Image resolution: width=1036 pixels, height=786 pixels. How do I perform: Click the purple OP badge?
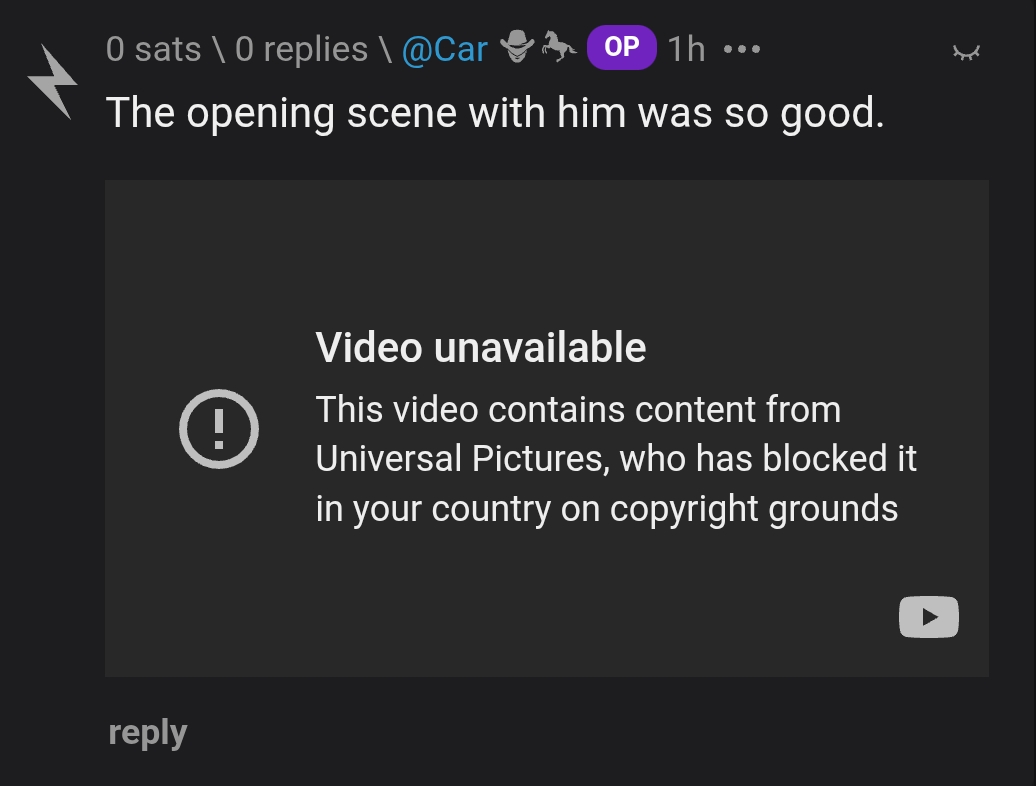click(621, 48)
